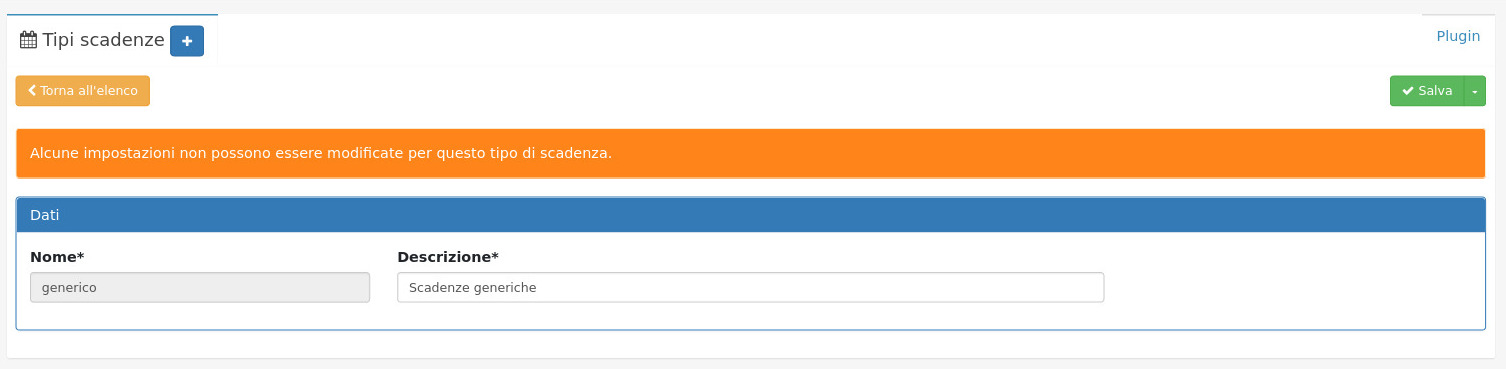Image resolution: width=1506 pixels, height=369 pixels.
Task: Click the blue Dati panel header
Action: tap(750, 215)
